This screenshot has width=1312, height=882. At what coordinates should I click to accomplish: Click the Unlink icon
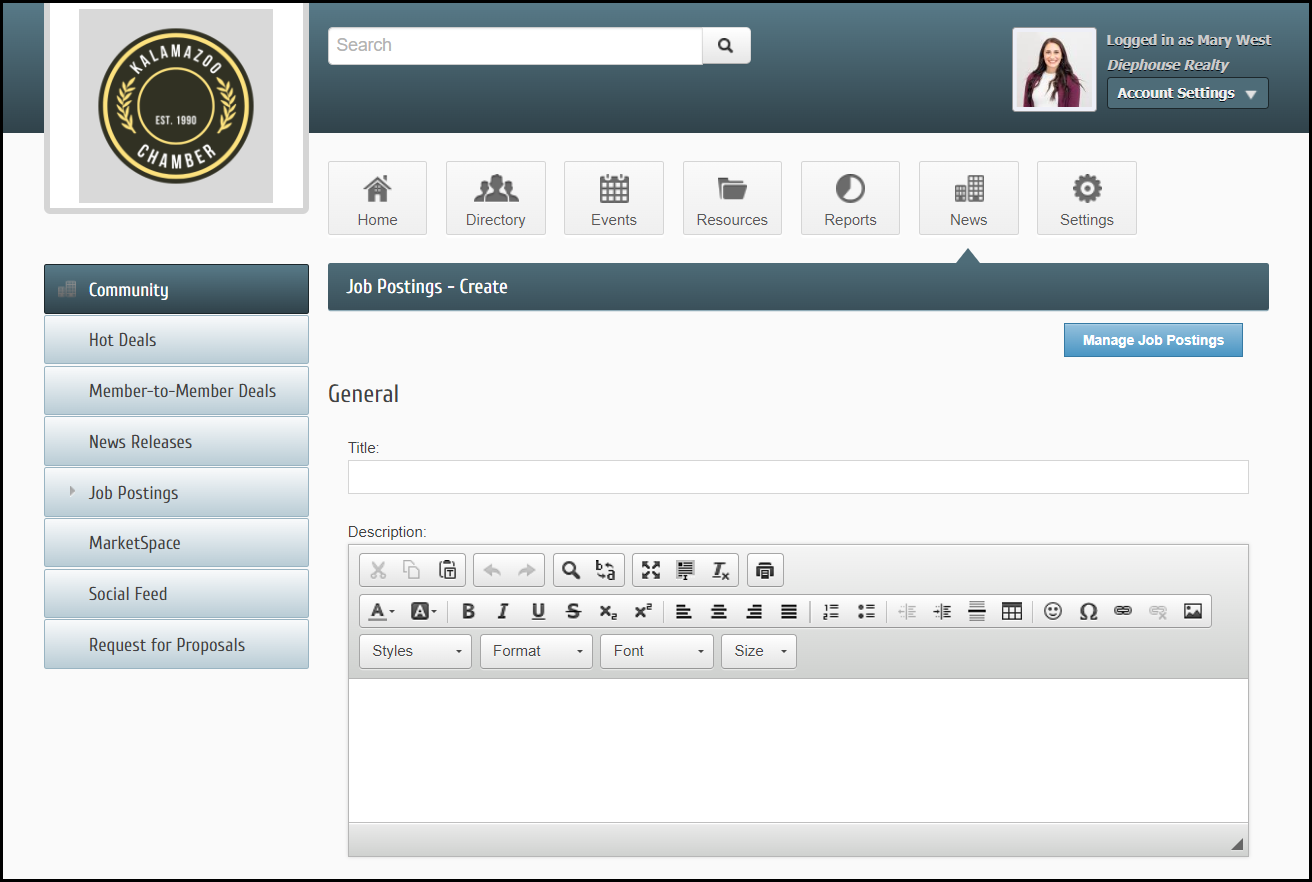click(1158, 611)
